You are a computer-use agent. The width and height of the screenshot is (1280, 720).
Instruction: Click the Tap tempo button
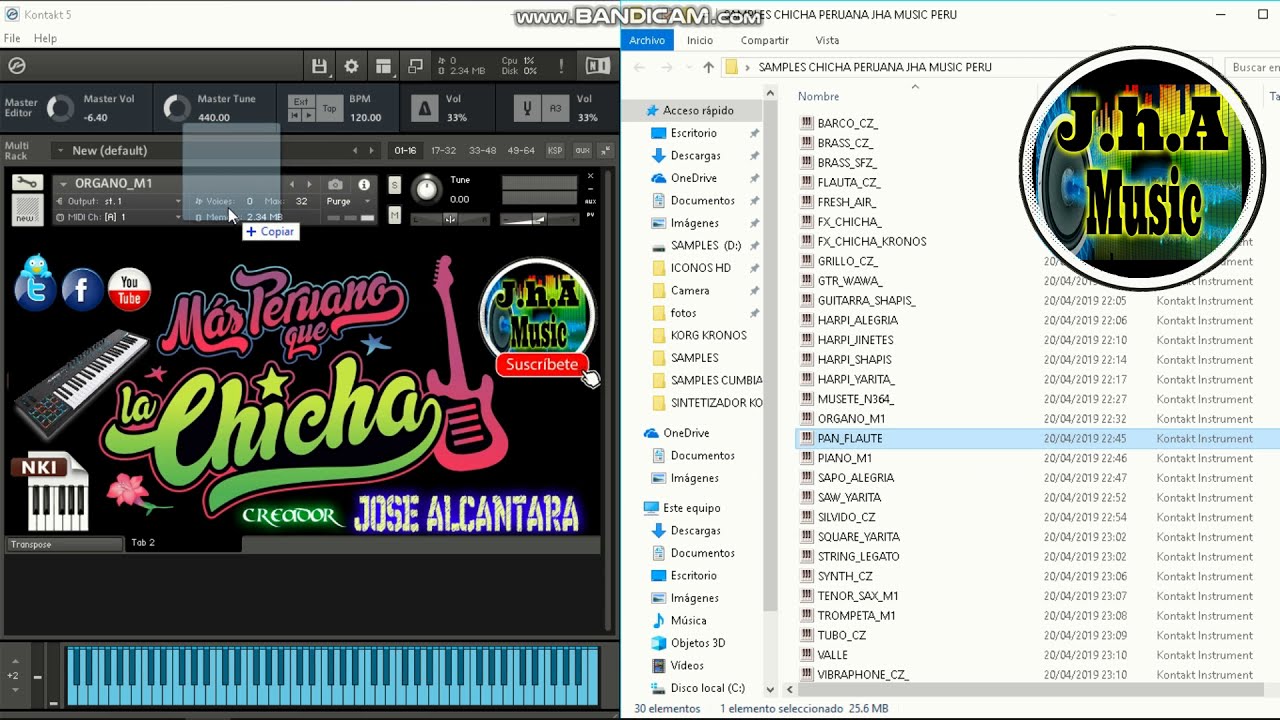coord(329,108)
